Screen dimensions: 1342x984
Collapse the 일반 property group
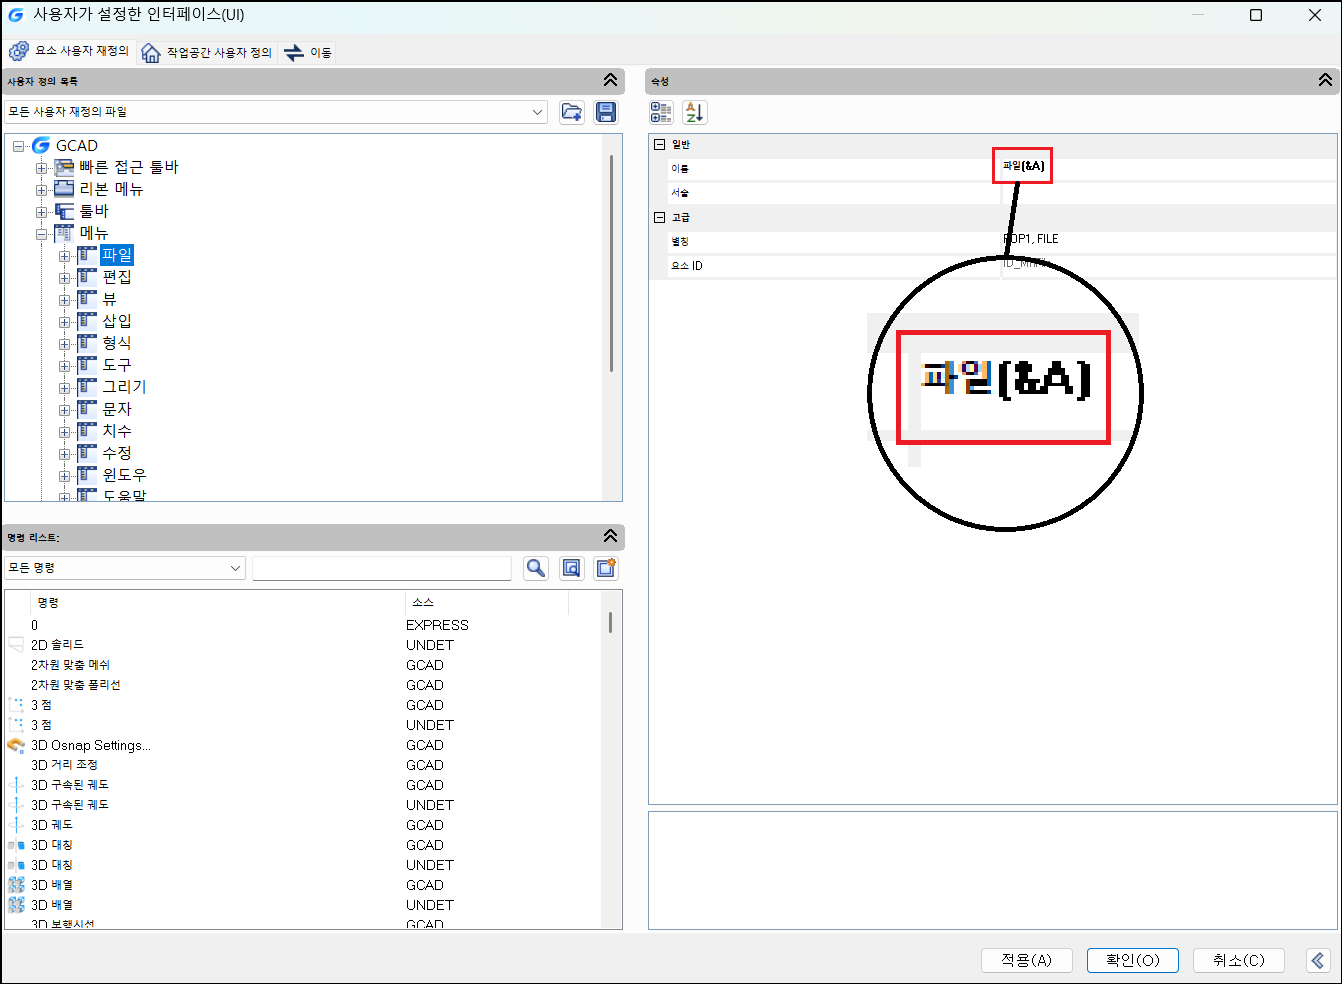click(659, 144)
